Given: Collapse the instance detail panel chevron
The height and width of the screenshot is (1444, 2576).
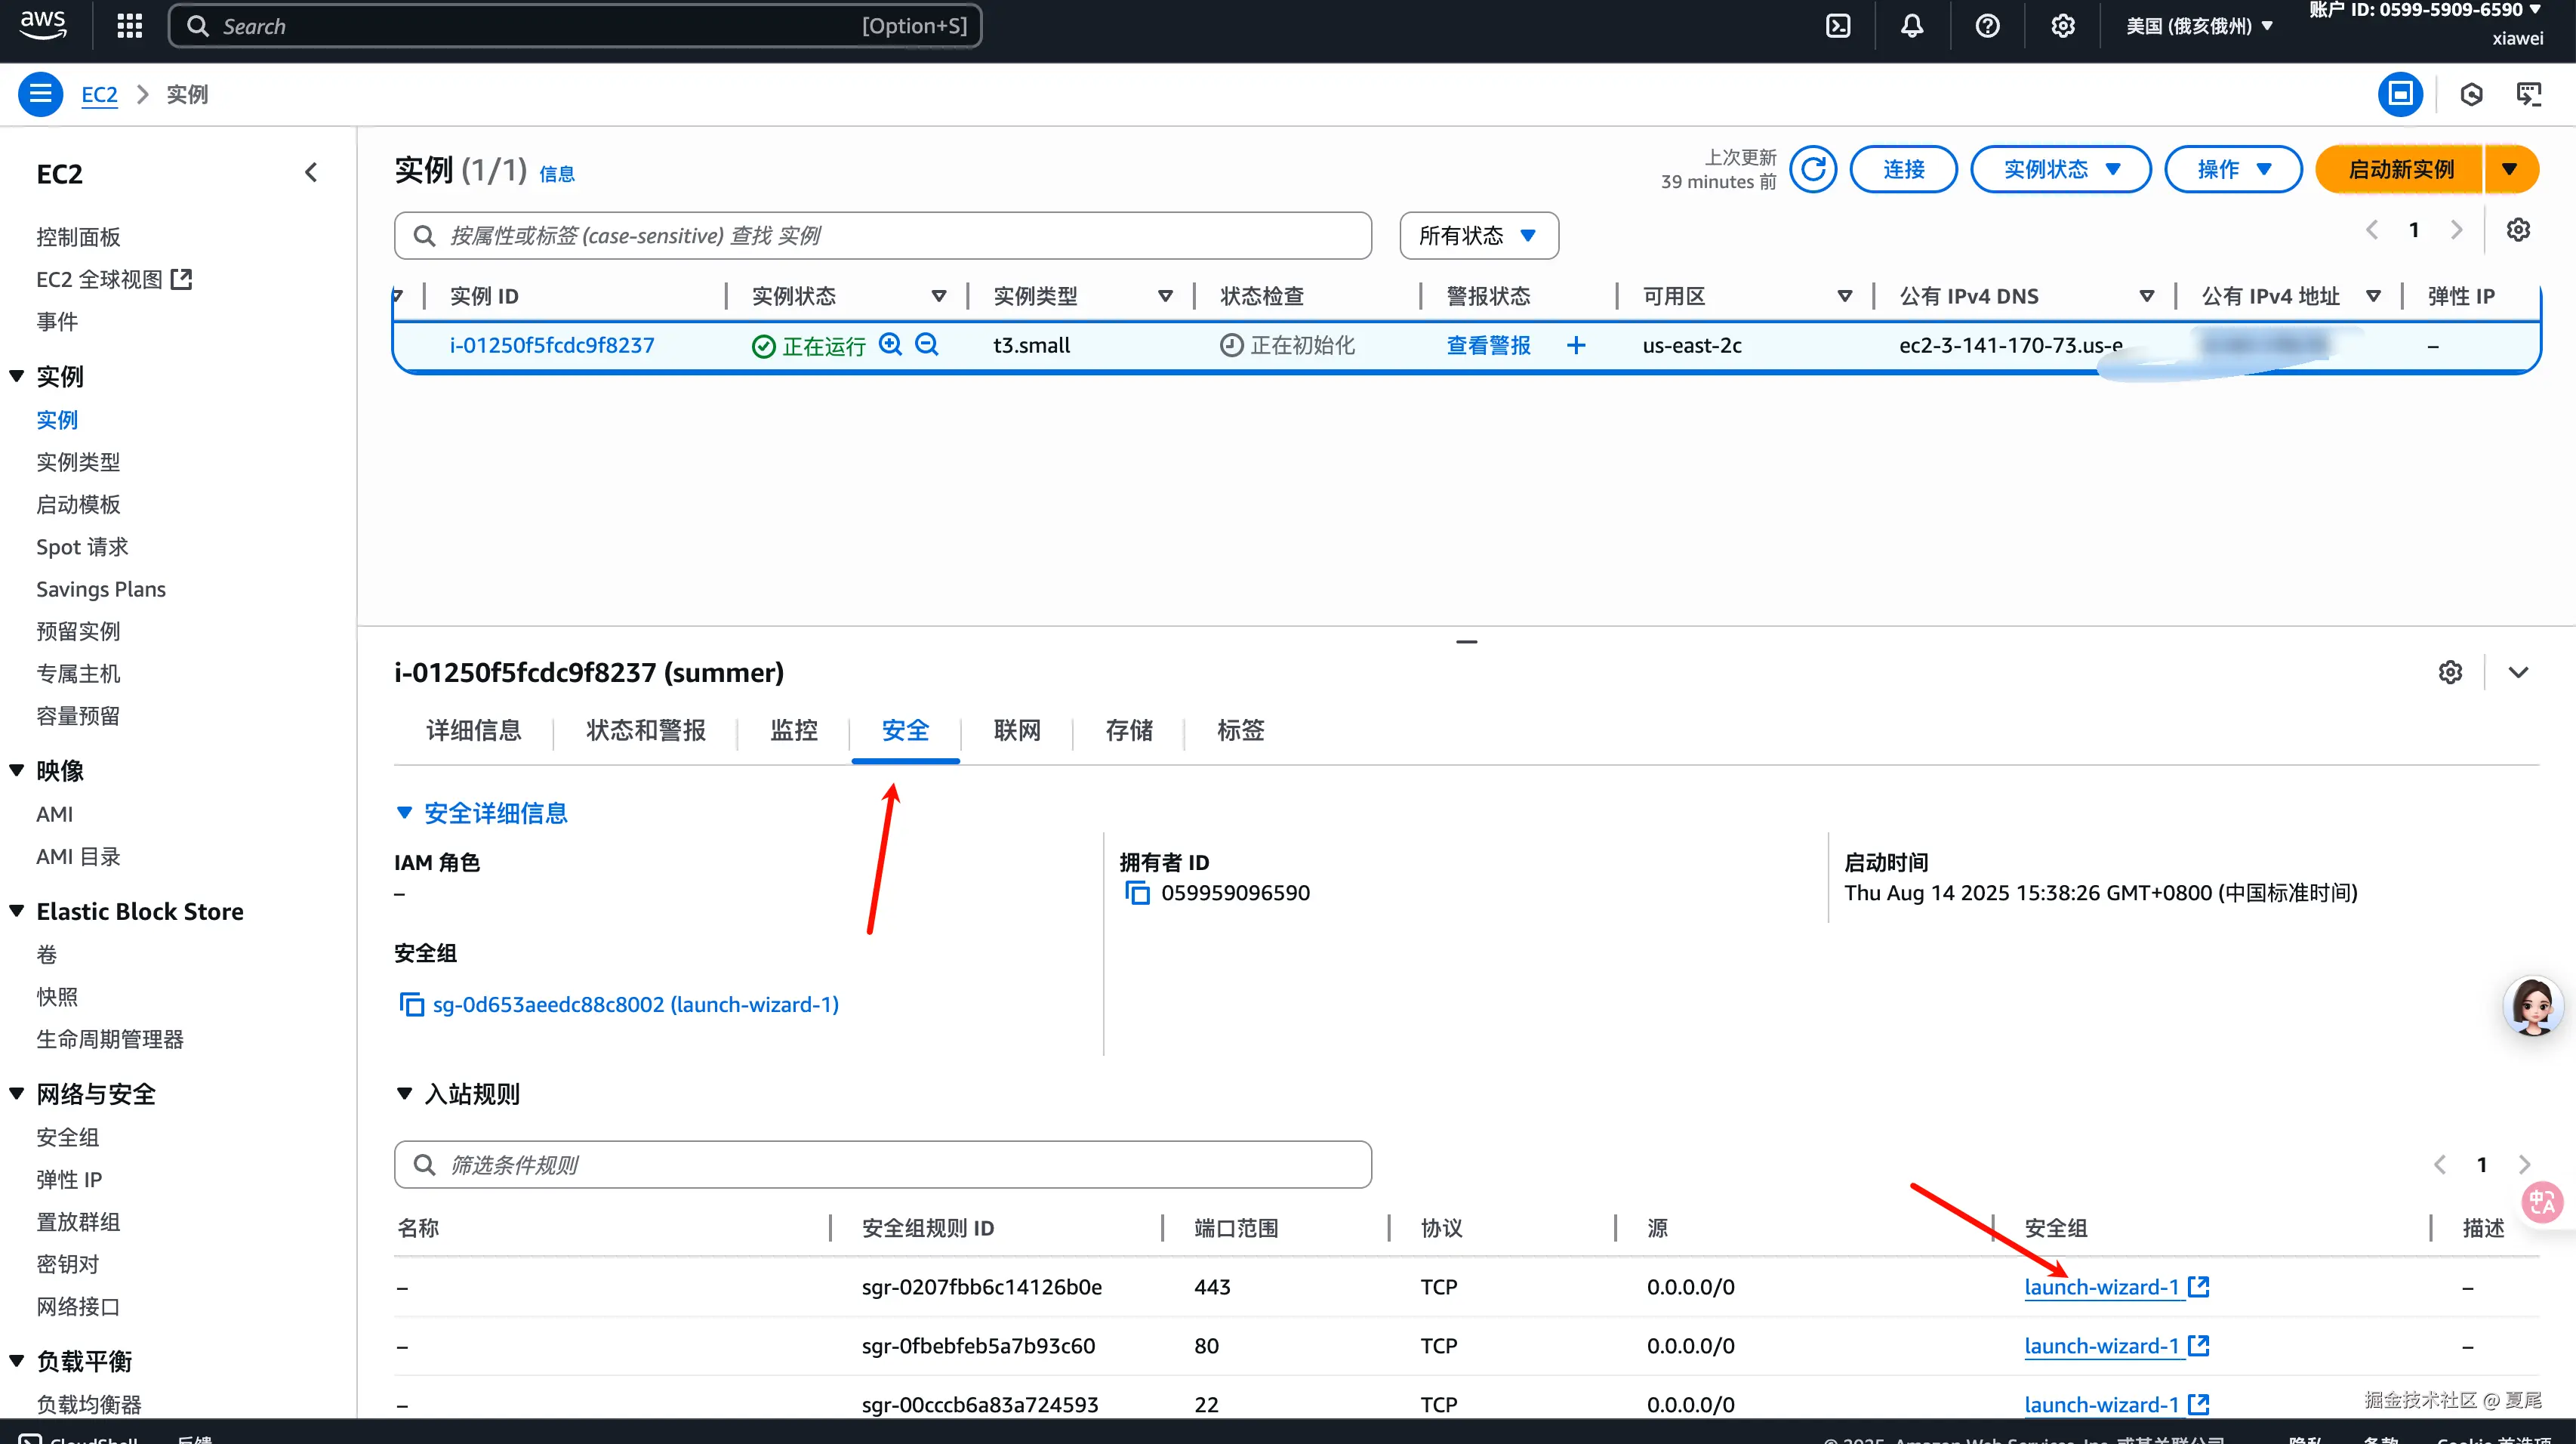Looking at the screenshot, I should [2518, 672].
